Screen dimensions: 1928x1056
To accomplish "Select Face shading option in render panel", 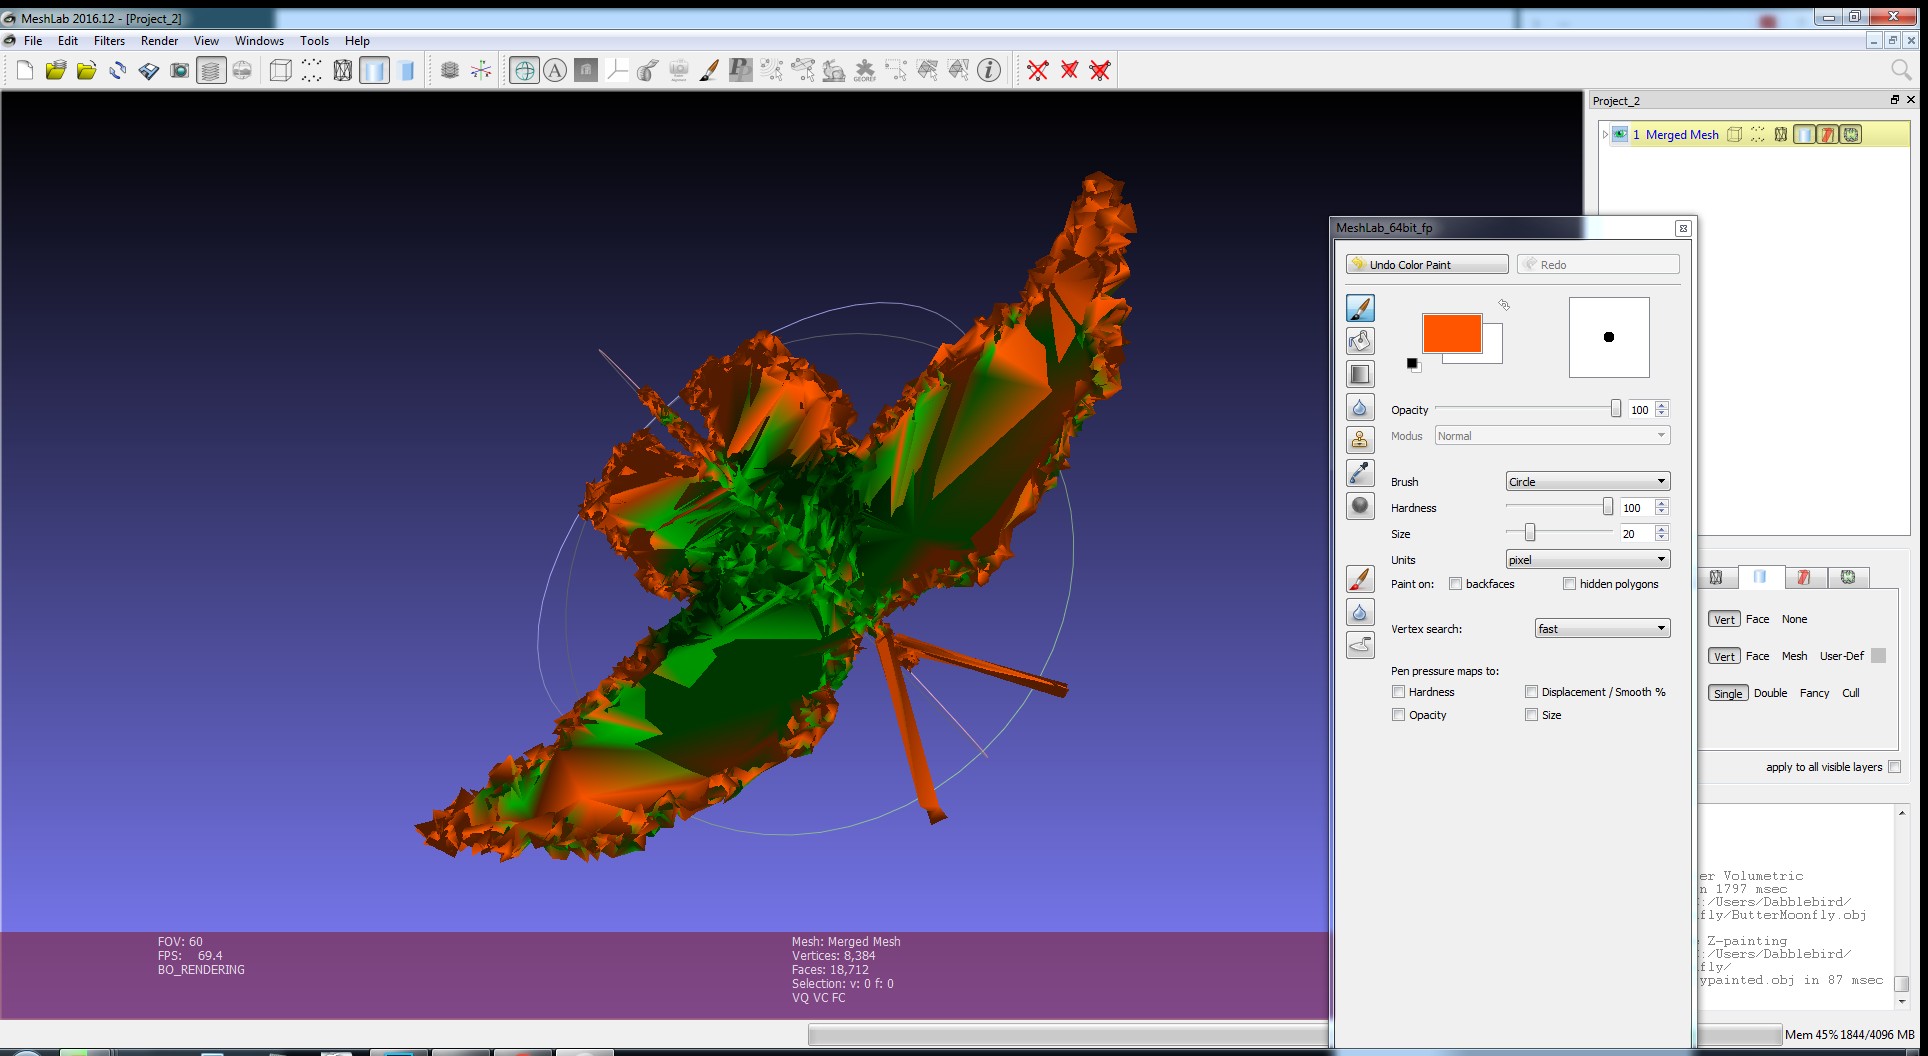I will [1757, 619].
